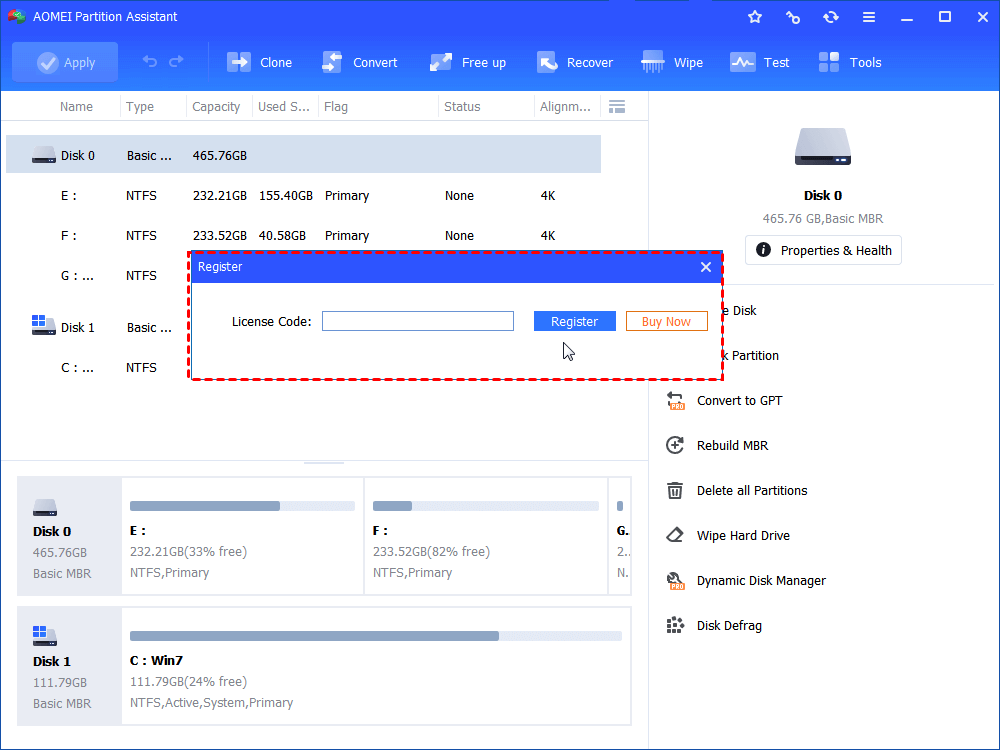Screen dimensions: 1000x750
Task: Select the G: partition block in disk map
Action: click(620, 536)
